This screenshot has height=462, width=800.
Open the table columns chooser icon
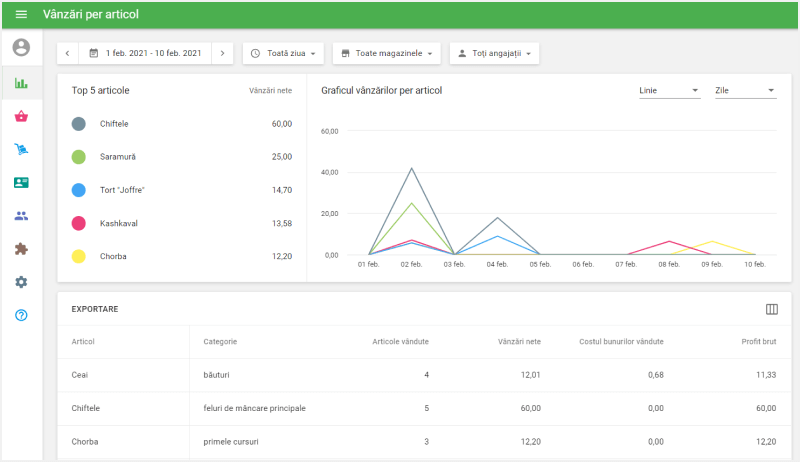point(772,309)
